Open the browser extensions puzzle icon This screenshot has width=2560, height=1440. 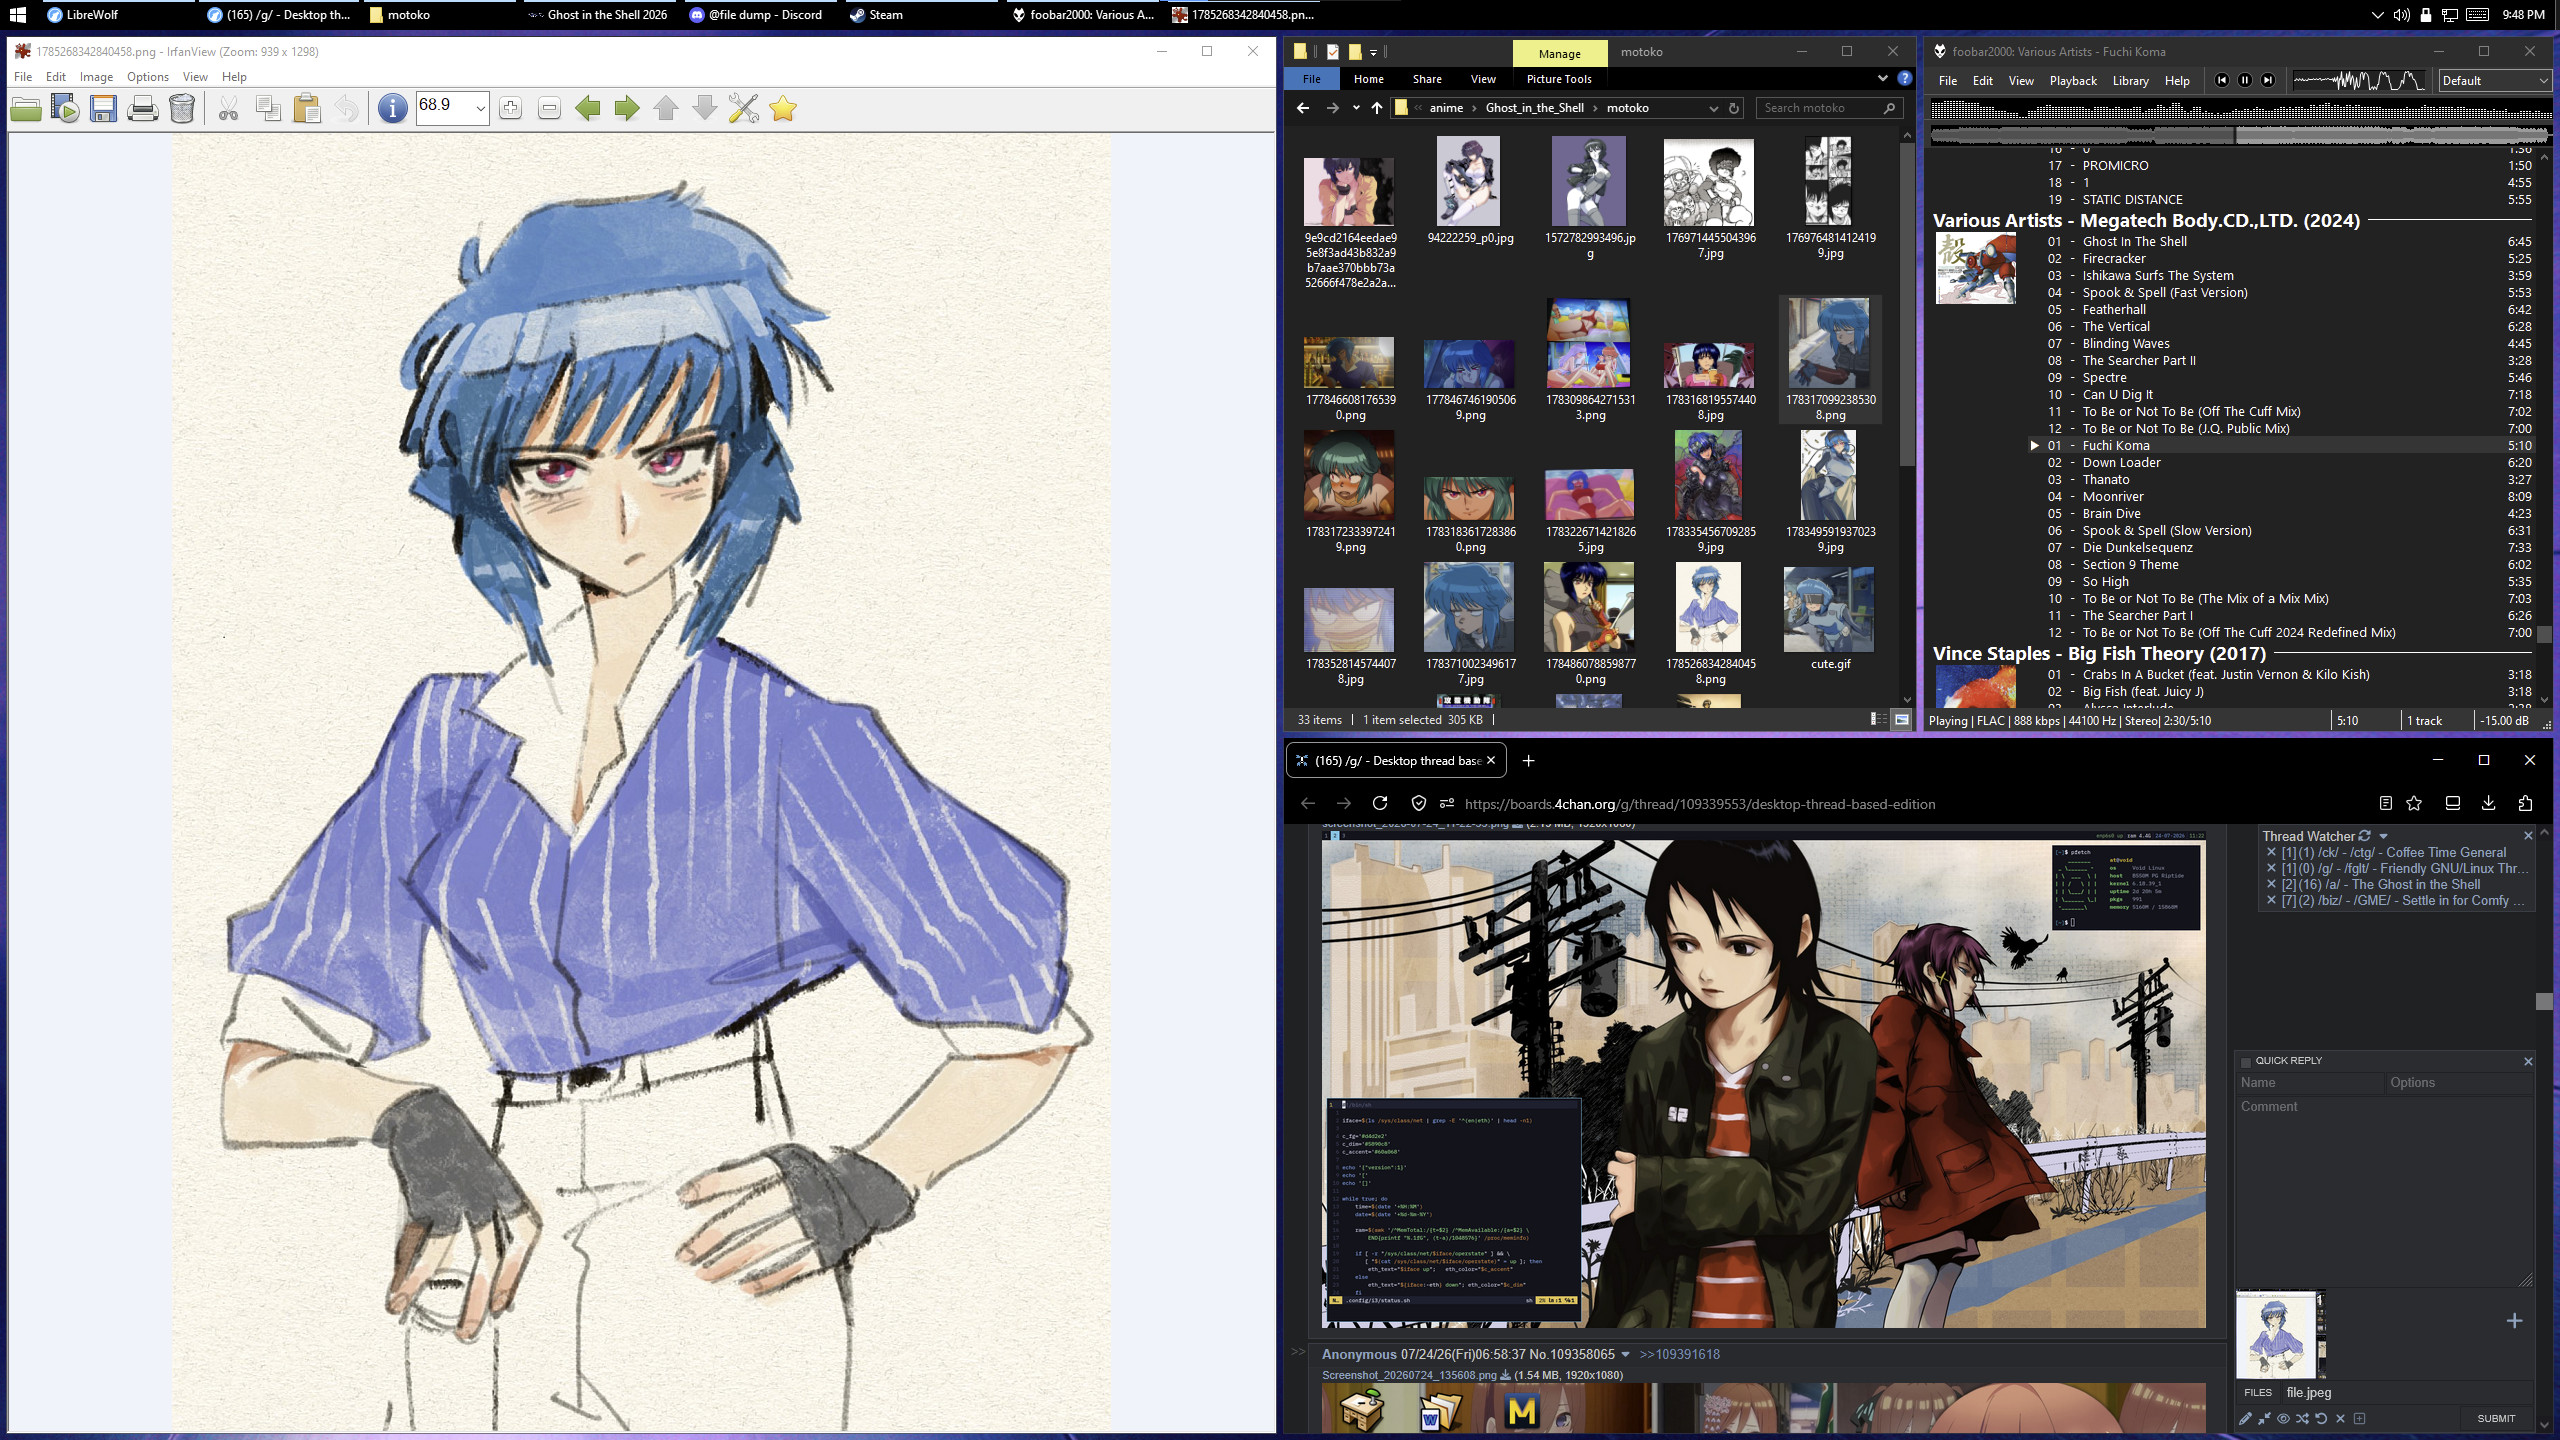point(2525,803)
